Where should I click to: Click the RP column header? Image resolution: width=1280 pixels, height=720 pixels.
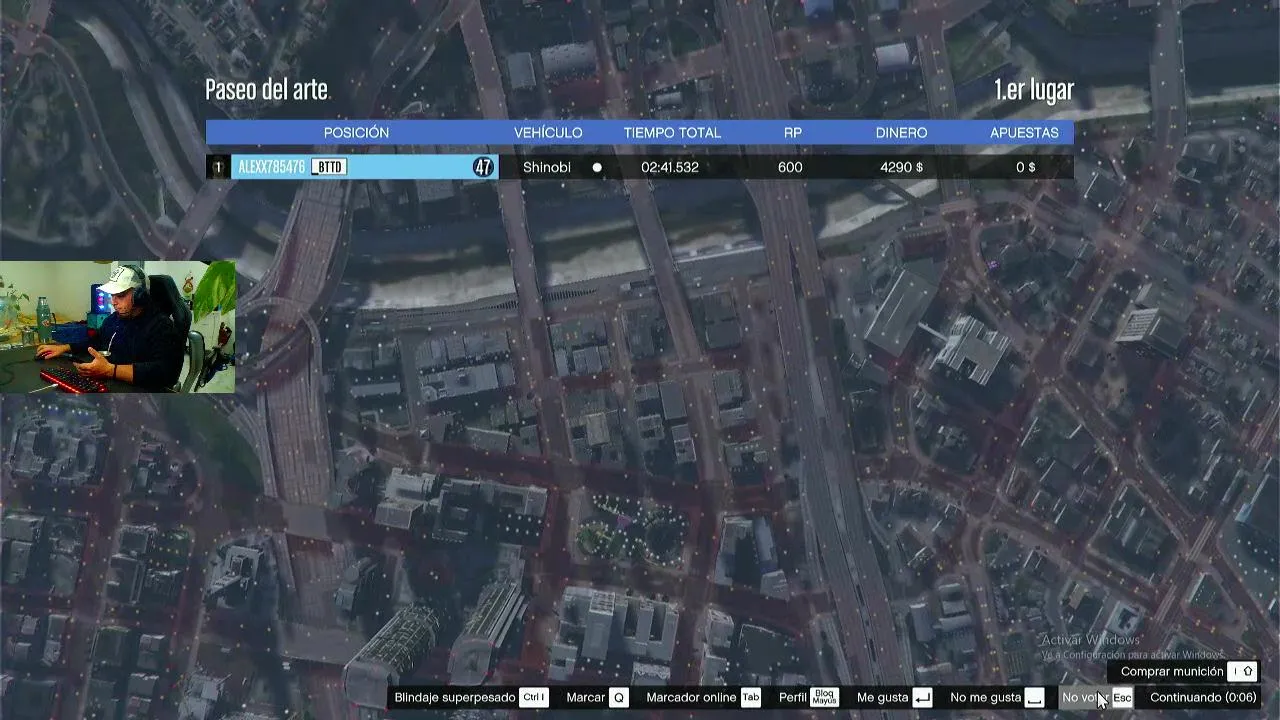(x=793, y=132)
